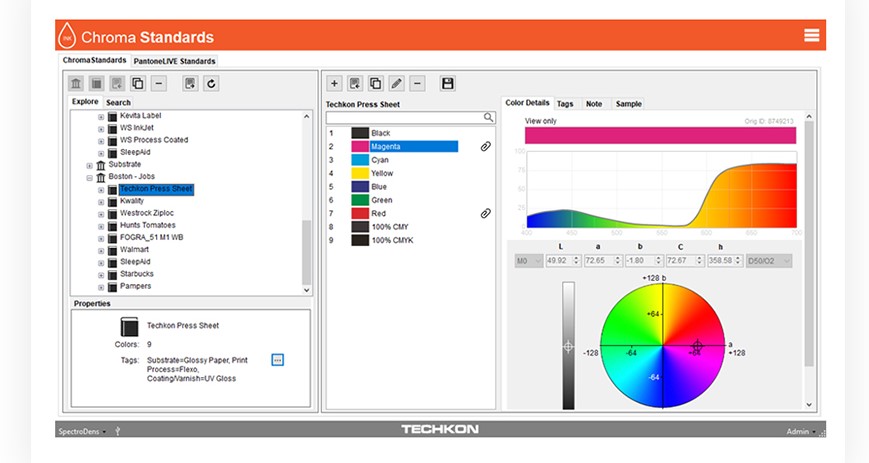The image size is (869, 463).
Task: Click the magnifier icon in the color search box
Action: (488, 118)
